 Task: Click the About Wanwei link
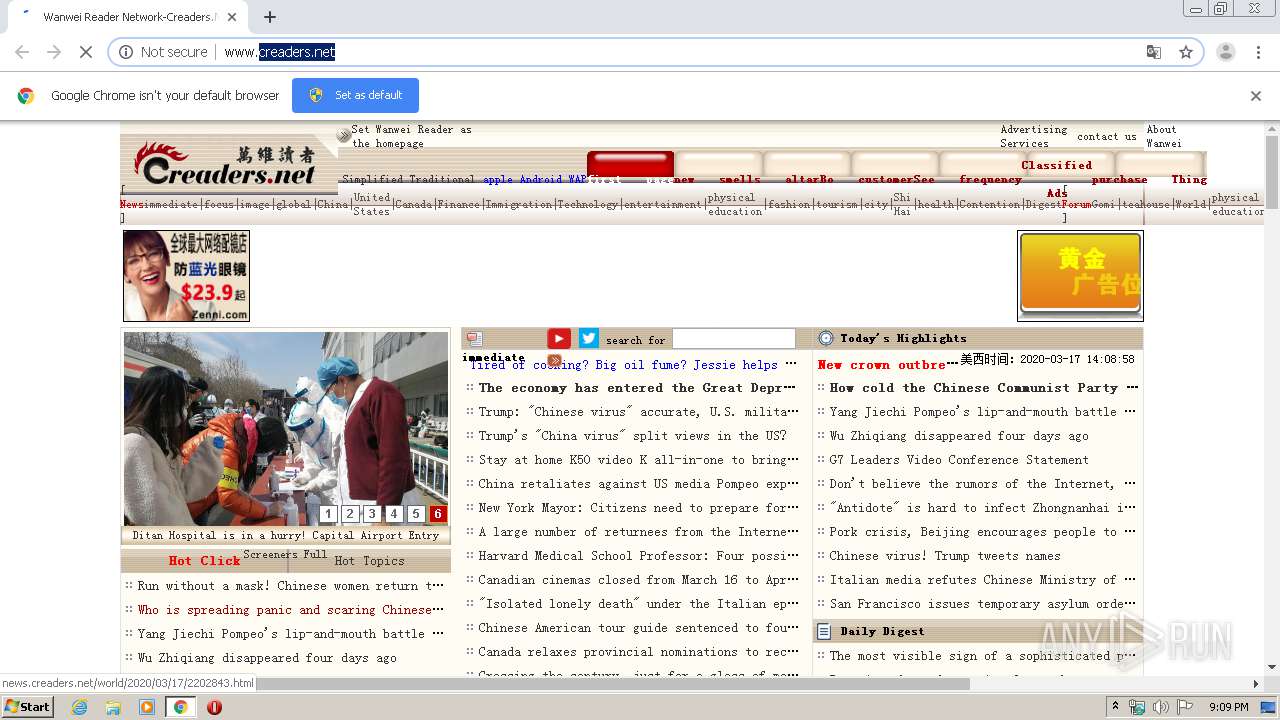[x=1164, y=136]
